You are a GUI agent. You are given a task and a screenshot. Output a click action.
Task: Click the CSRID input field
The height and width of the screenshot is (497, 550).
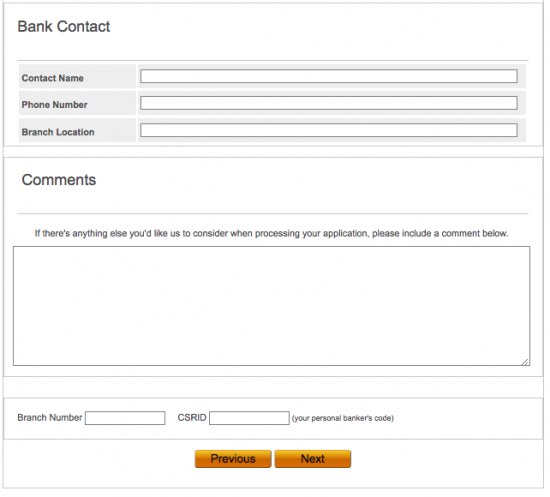249,418
